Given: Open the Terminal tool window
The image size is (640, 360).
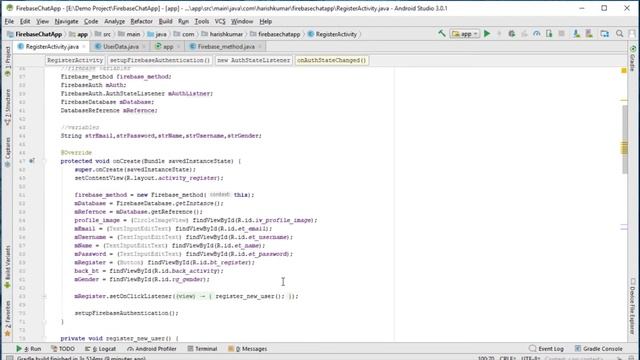Looking at the screenshot, I should [202, 349].
